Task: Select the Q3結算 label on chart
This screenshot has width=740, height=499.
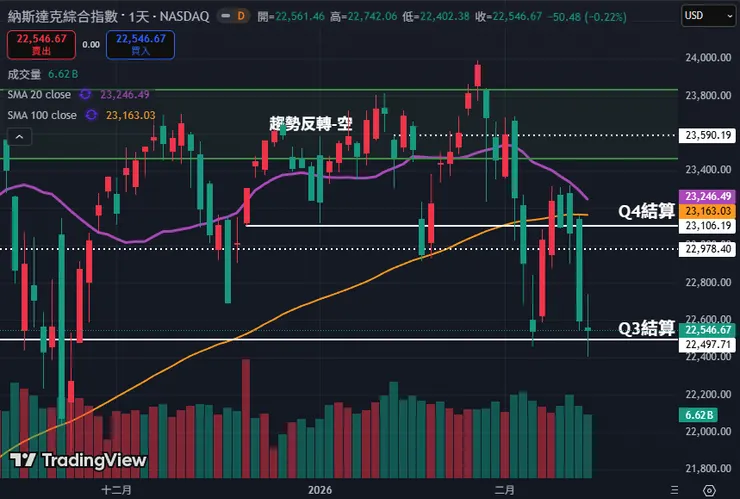Action: (x=647, y=328)
